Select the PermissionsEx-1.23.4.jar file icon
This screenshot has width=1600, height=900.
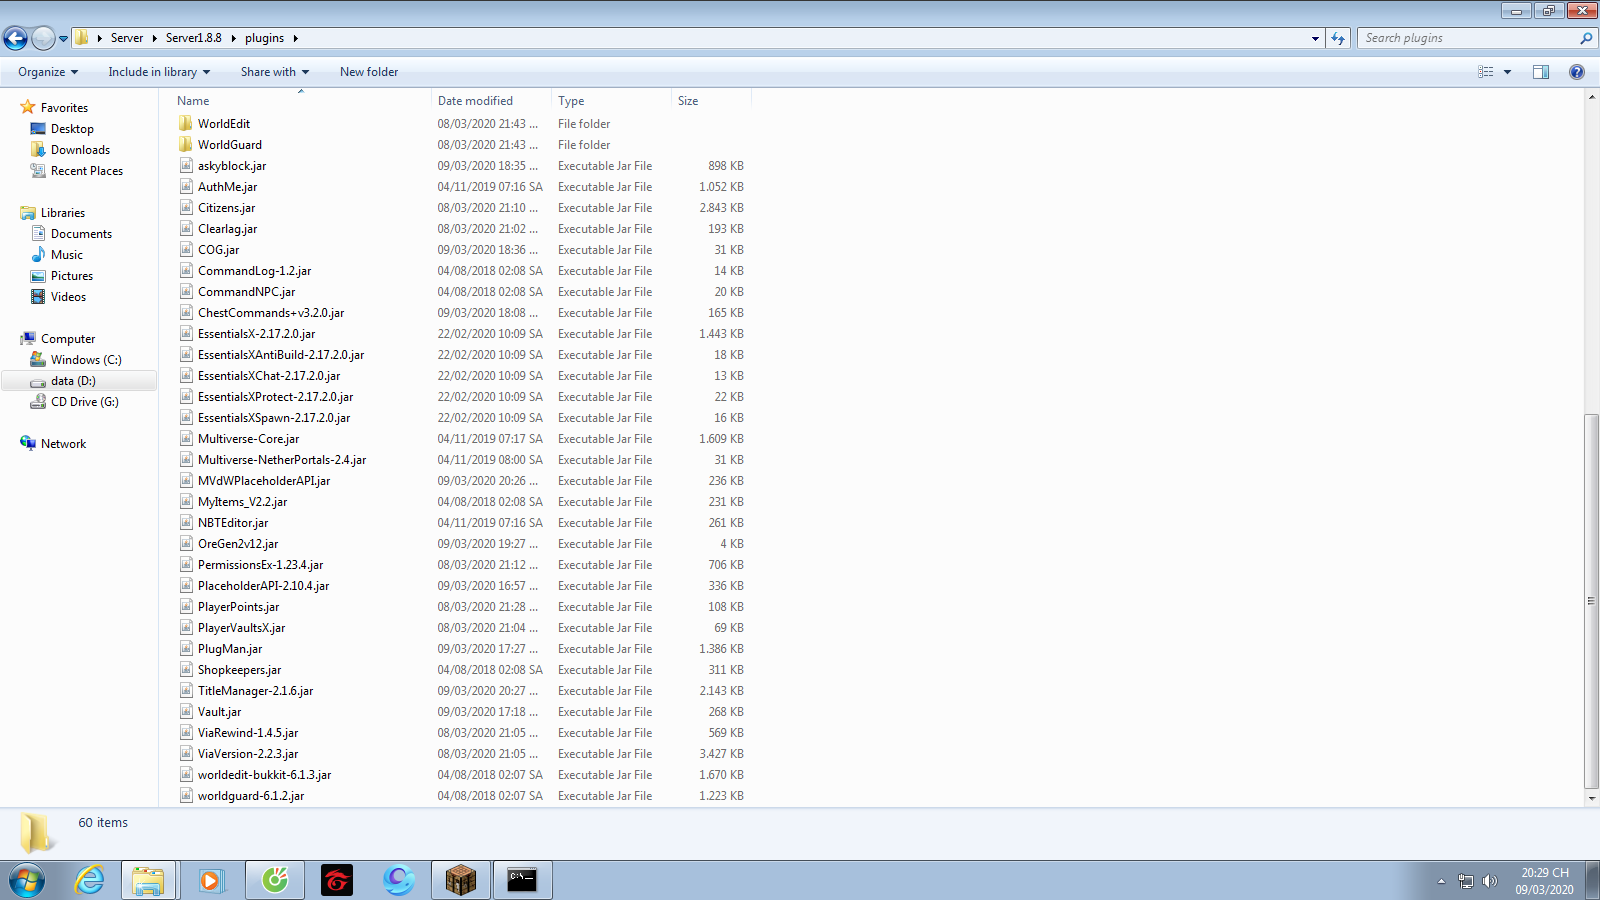186,565
